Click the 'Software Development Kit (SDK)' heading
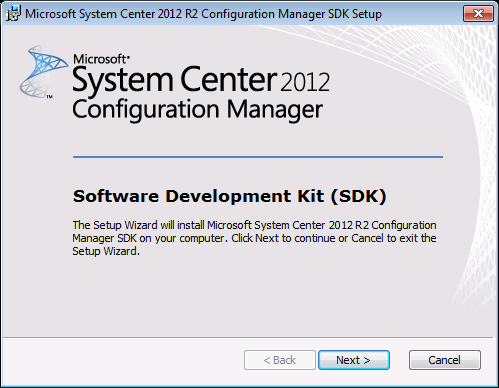 (x=229, y=196)
